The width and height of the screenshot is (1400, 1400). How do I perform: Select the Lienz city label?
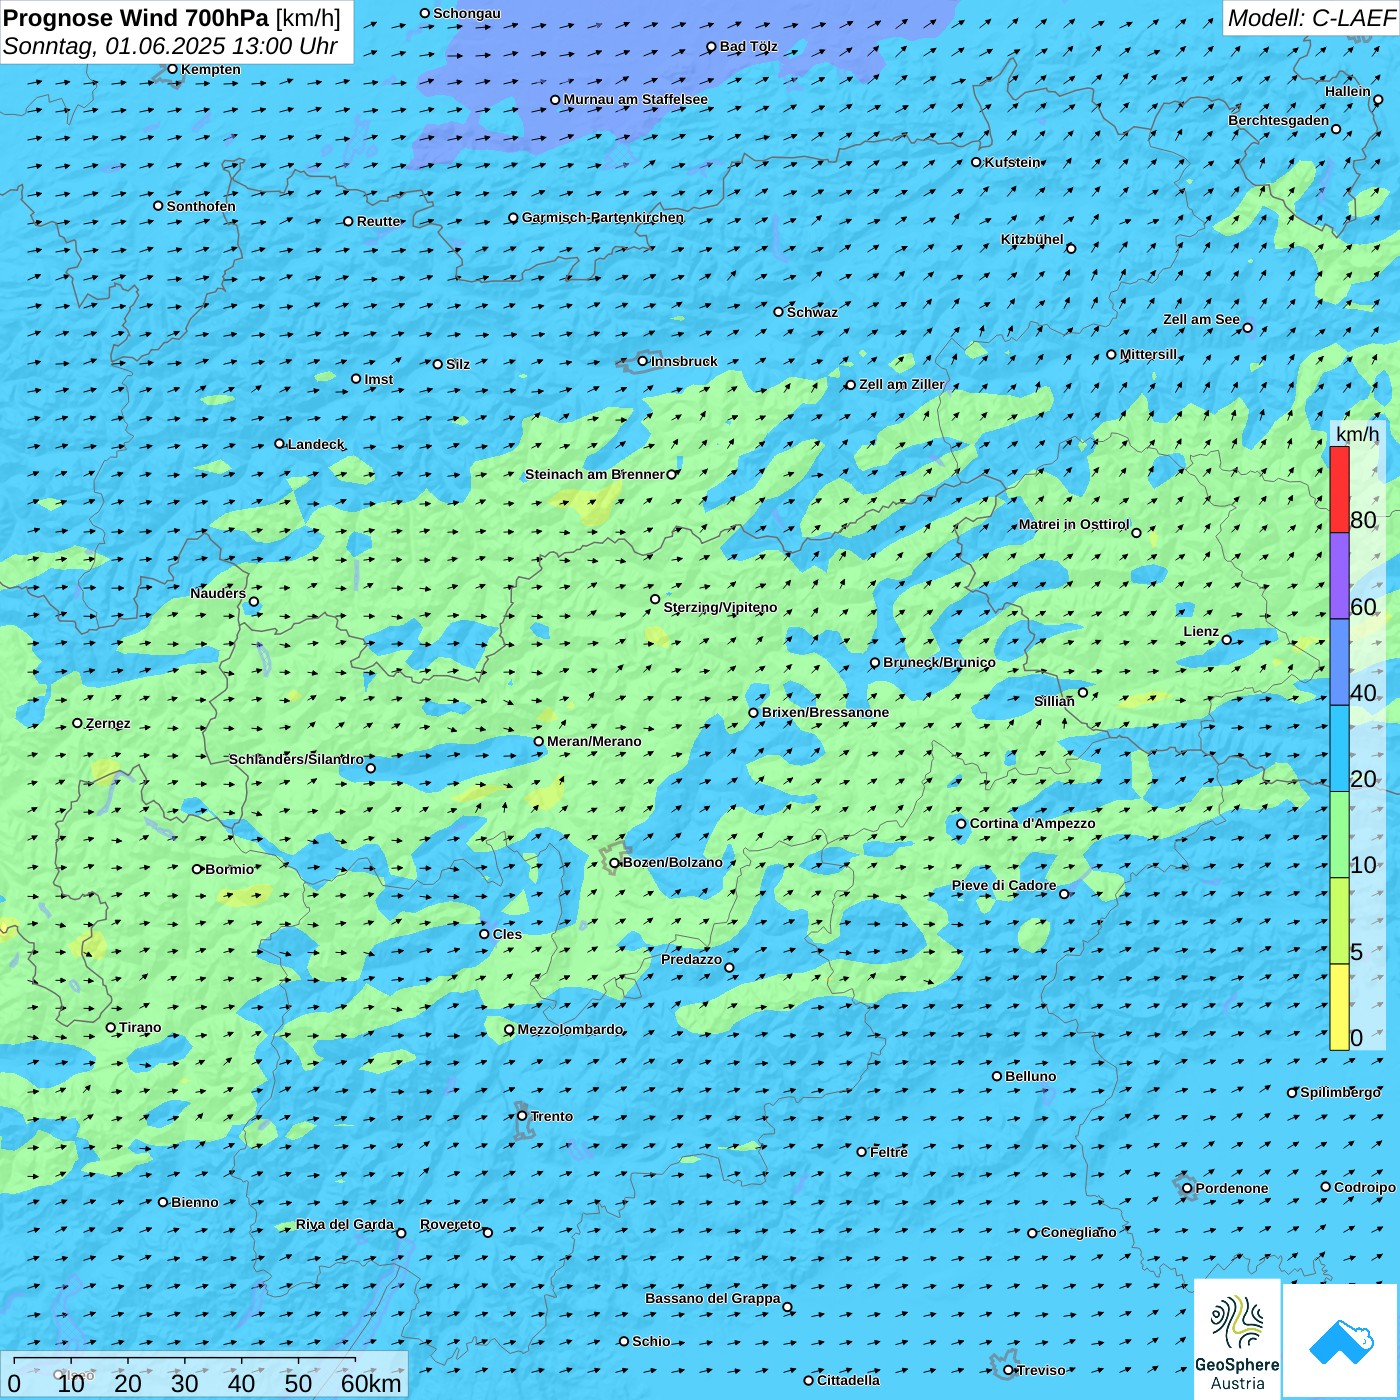pos(1201,632)
